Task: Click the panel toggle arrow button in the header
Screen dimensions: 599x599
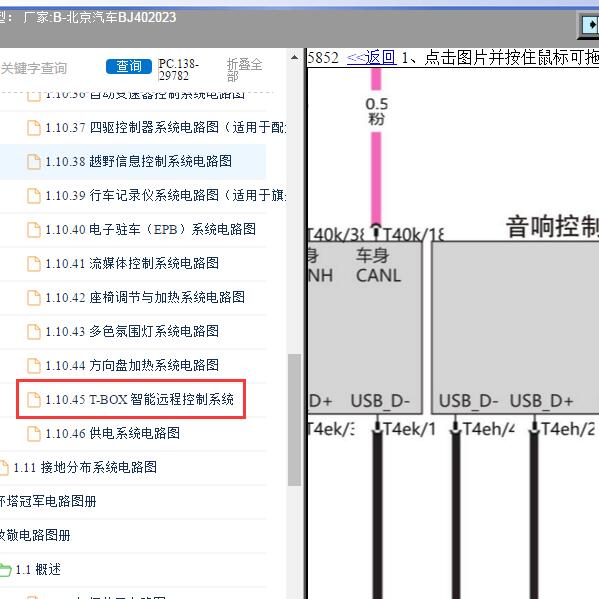Action: click(x=589, y=25)
